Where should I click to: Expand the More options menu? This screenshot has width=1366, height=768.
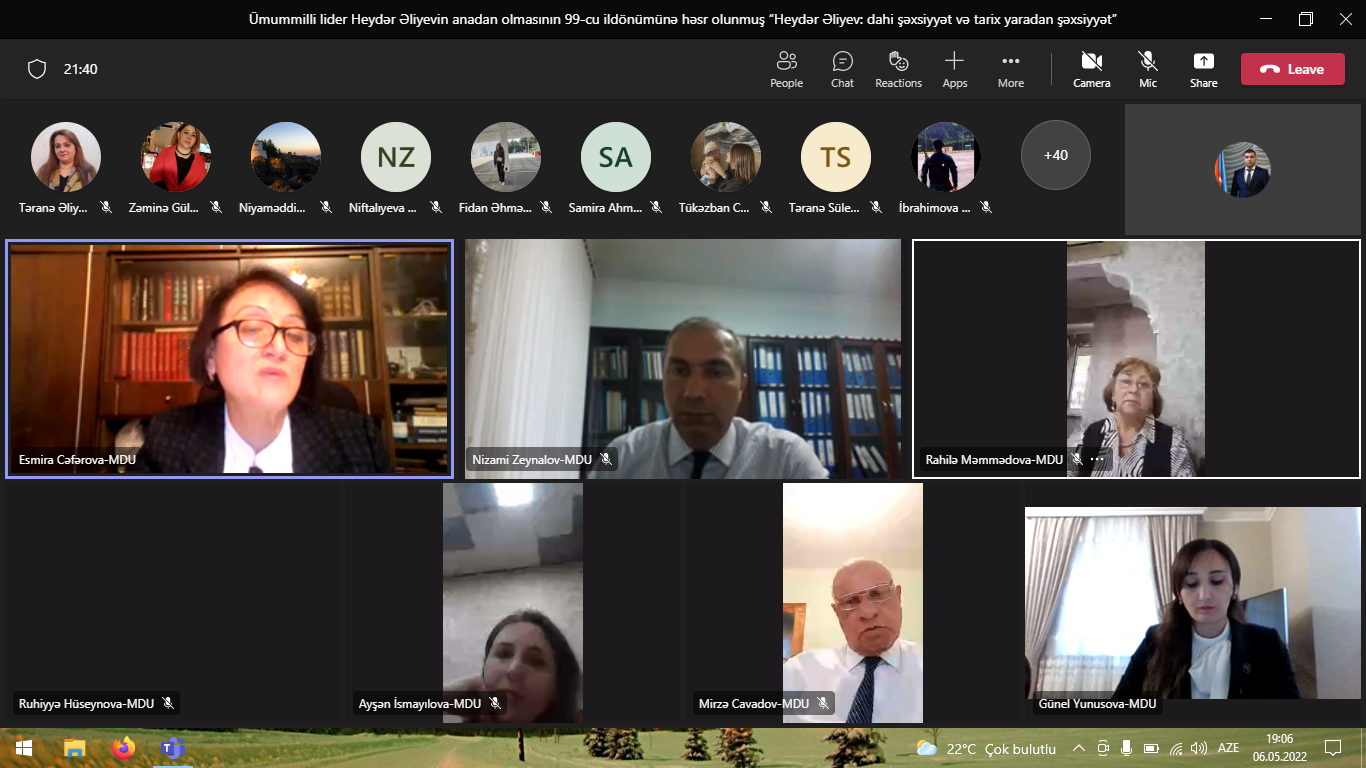(1010, 69)
